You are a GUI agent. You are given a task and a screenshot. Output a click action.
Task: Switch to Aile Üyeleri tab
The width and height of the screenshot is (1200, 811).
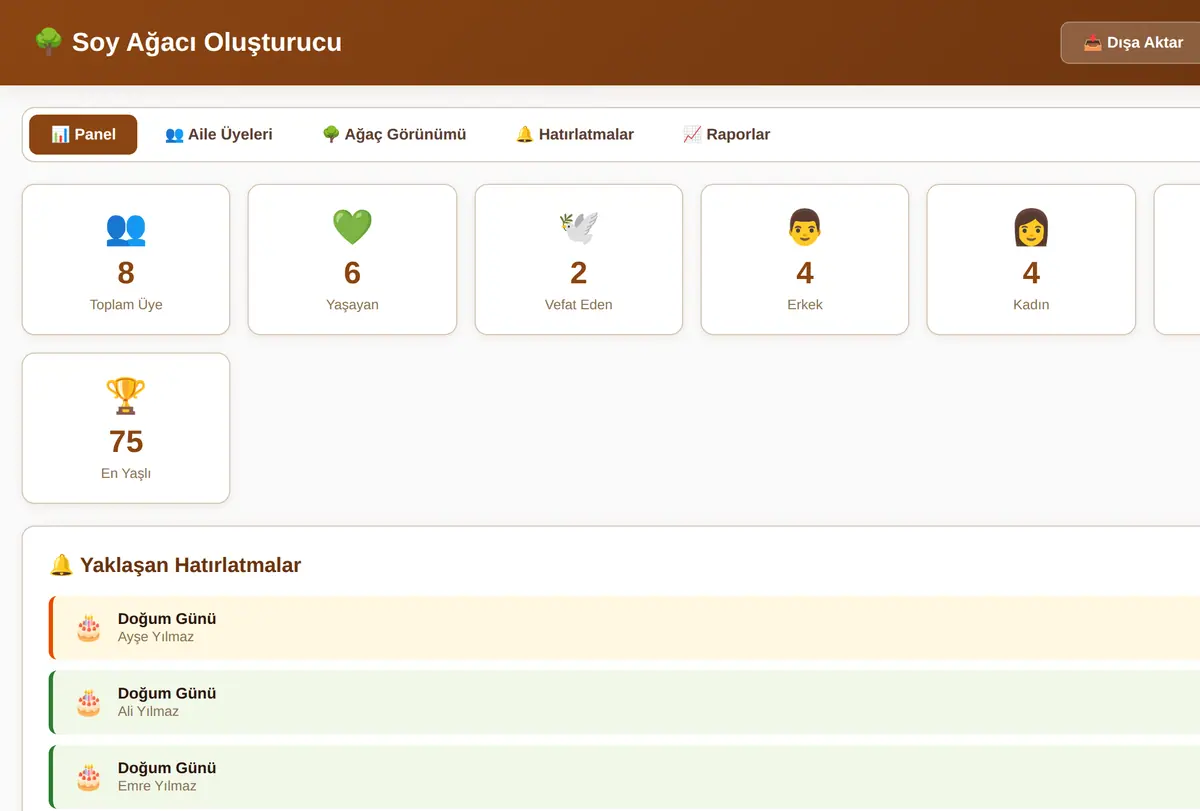pos(218,134)
